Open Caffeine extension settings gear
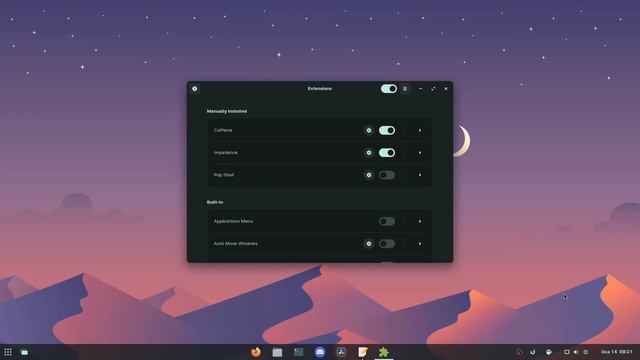640x360 pixels. [369, 130]
